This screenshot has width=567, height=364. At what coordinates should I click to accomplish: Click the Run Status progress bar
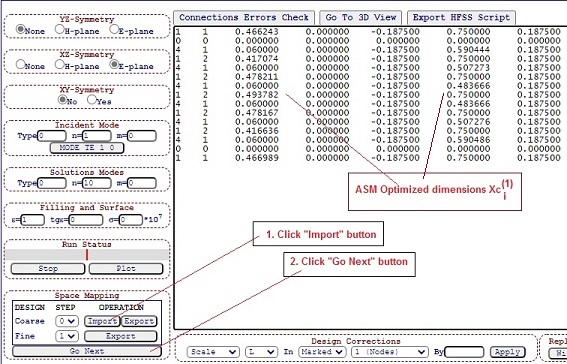(87, 255)
